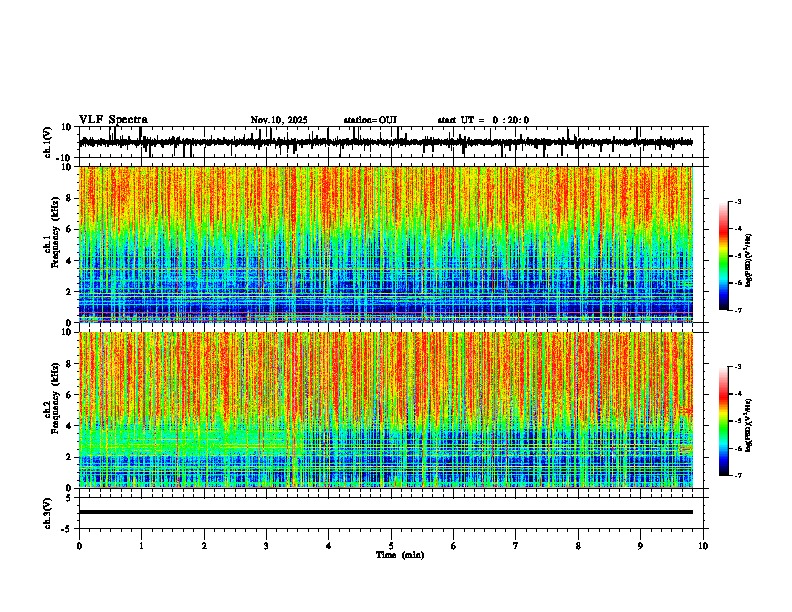Click the time axis tick label "7"
The image size is (792, 612).
516,546
